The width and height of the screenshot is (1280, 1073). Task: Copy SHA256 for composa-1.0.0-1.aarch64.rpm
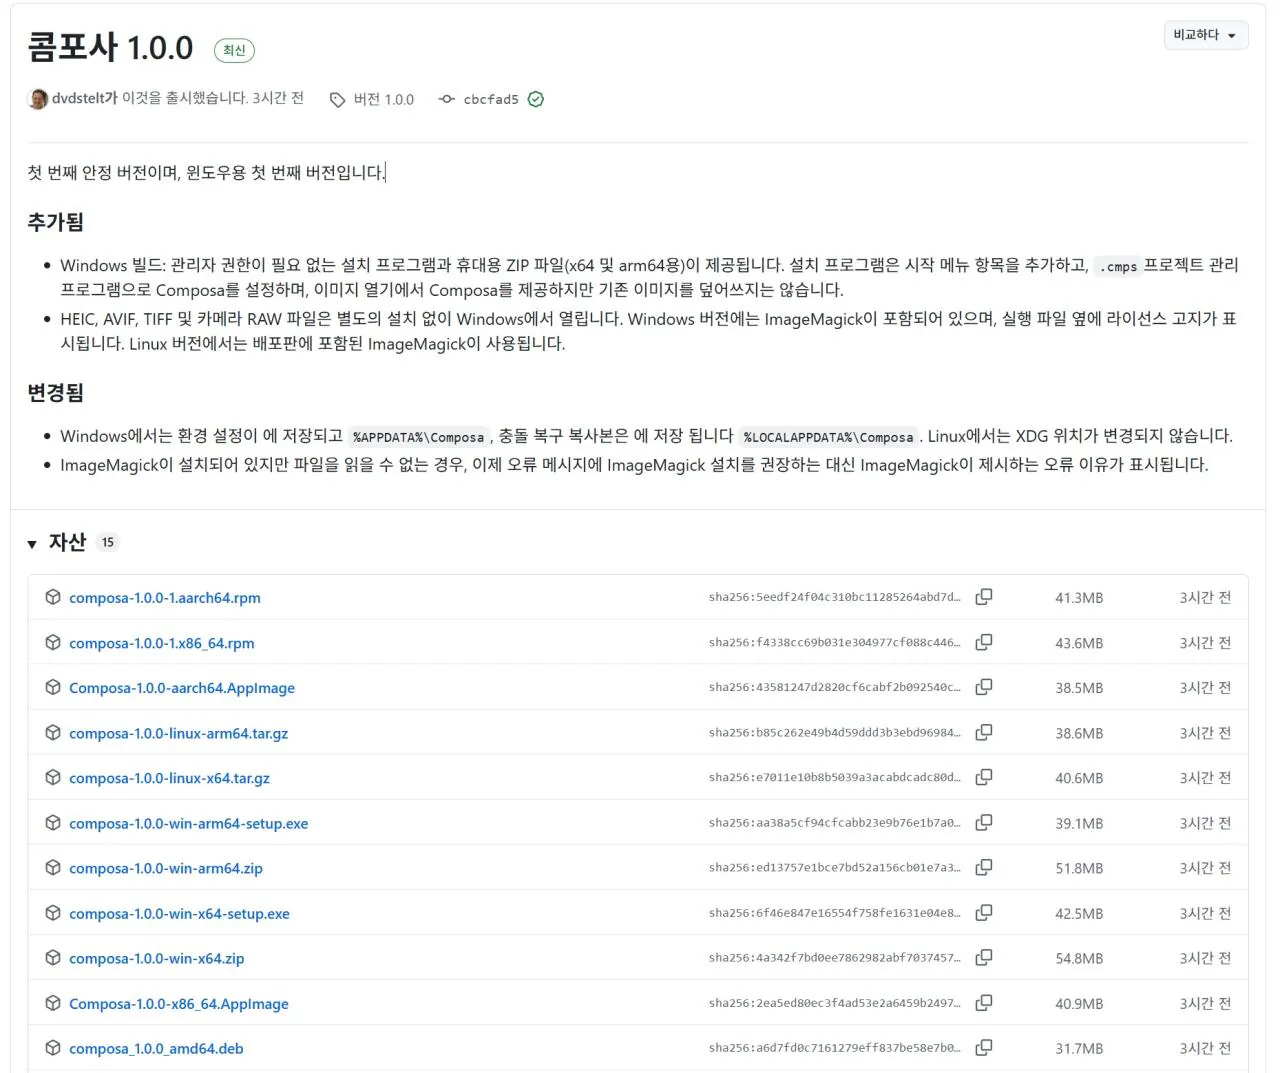[984, 597]
